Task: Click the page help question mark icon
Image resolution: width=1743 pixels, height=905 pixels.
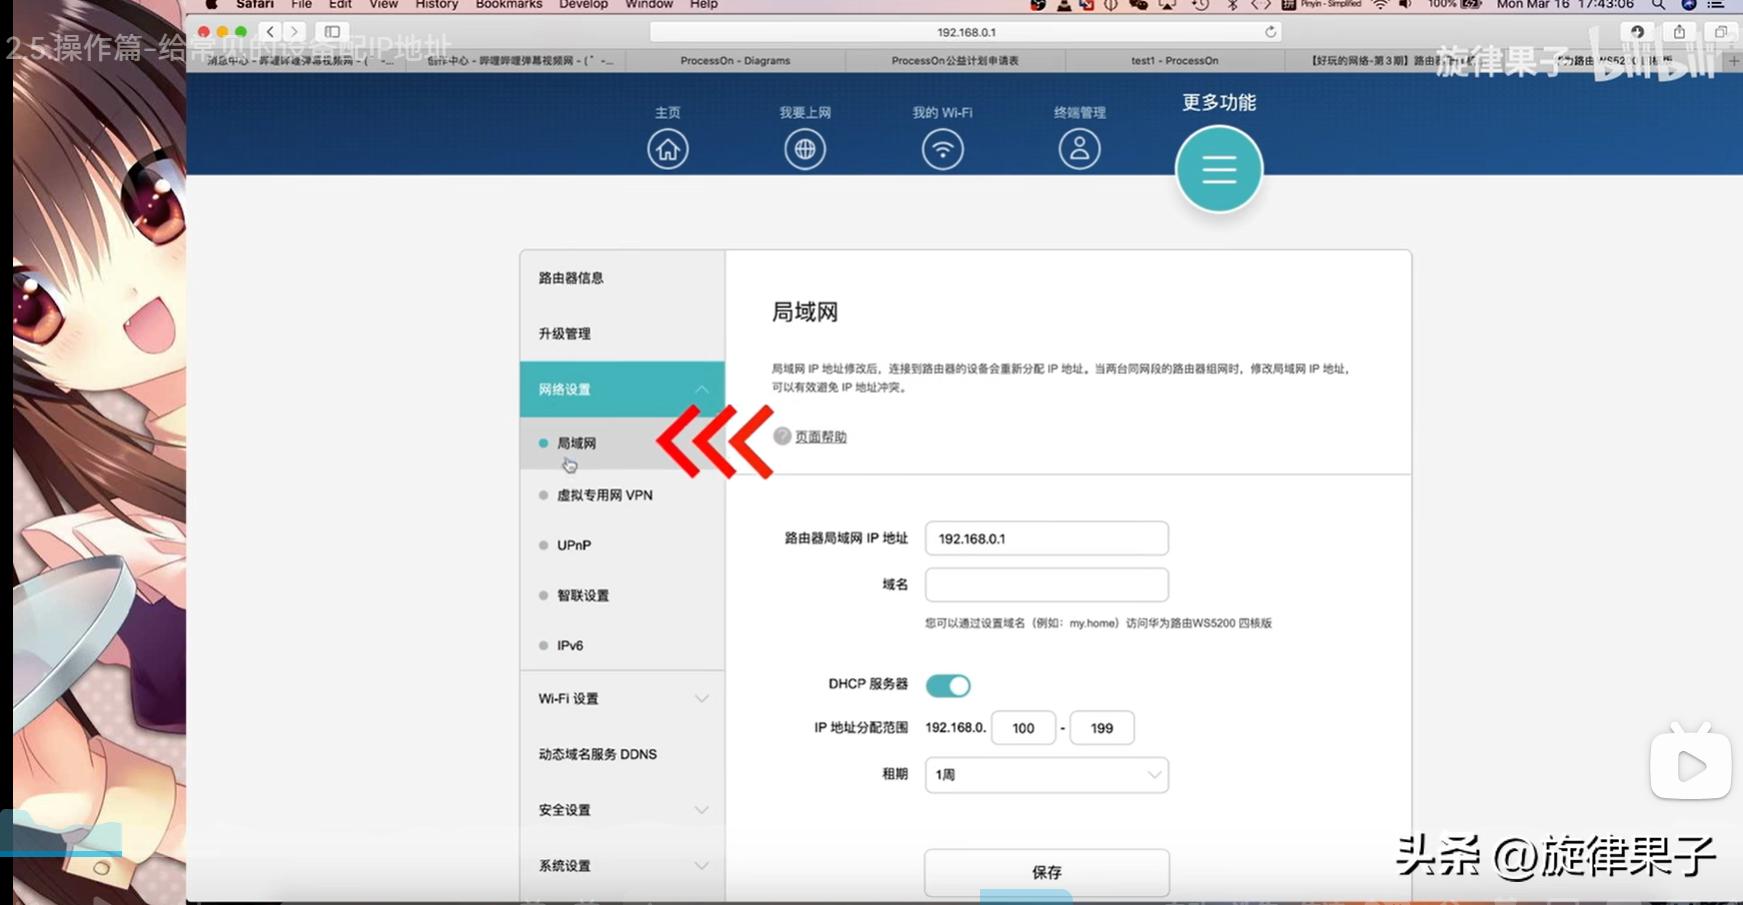Action: tap(782, 437)
